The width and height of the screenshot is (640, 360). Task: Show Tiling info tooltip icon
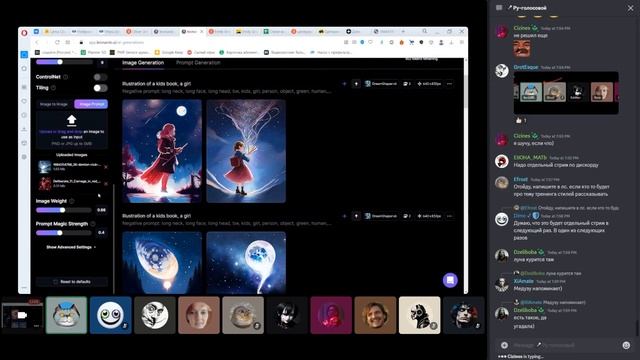coord(53,88)
